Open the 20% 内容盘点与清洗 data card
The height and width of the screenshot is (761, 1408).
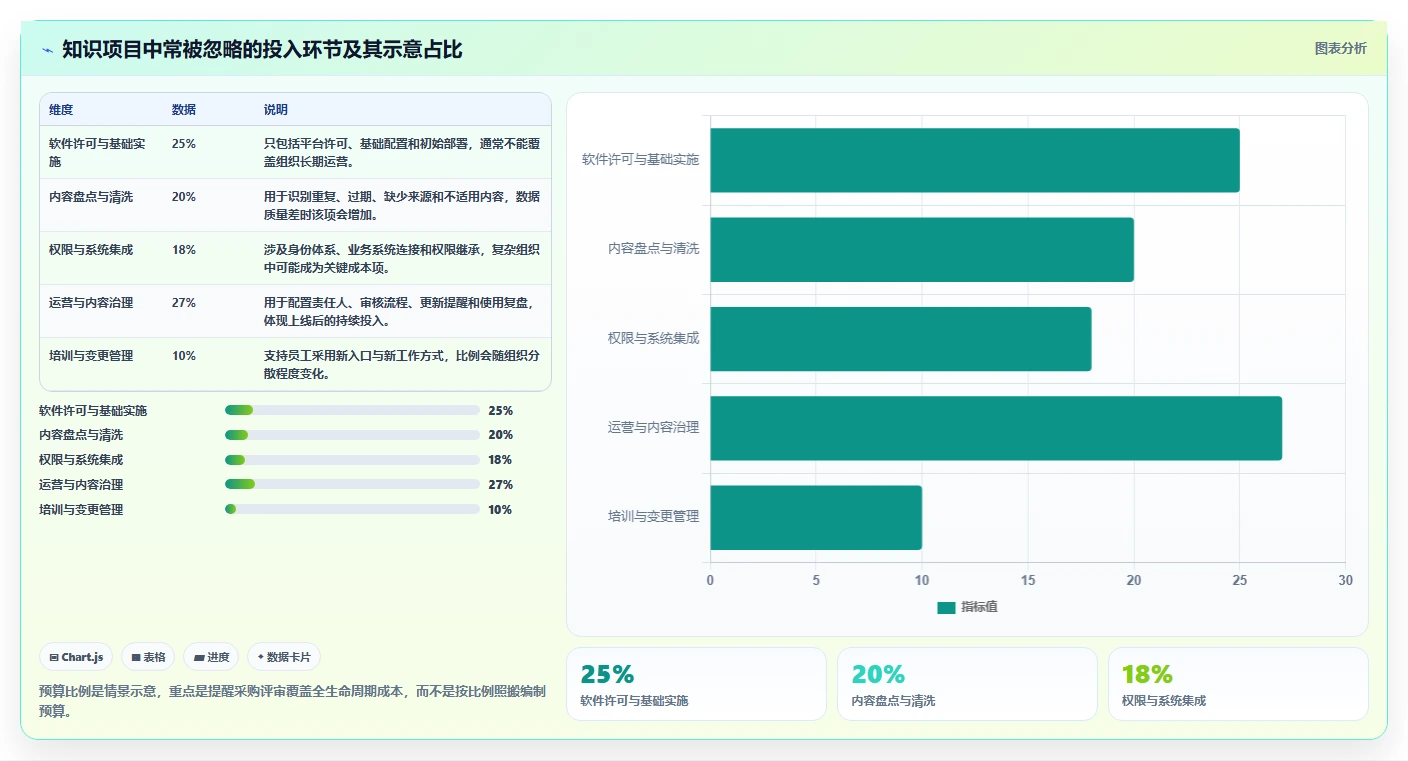(967, 684)
